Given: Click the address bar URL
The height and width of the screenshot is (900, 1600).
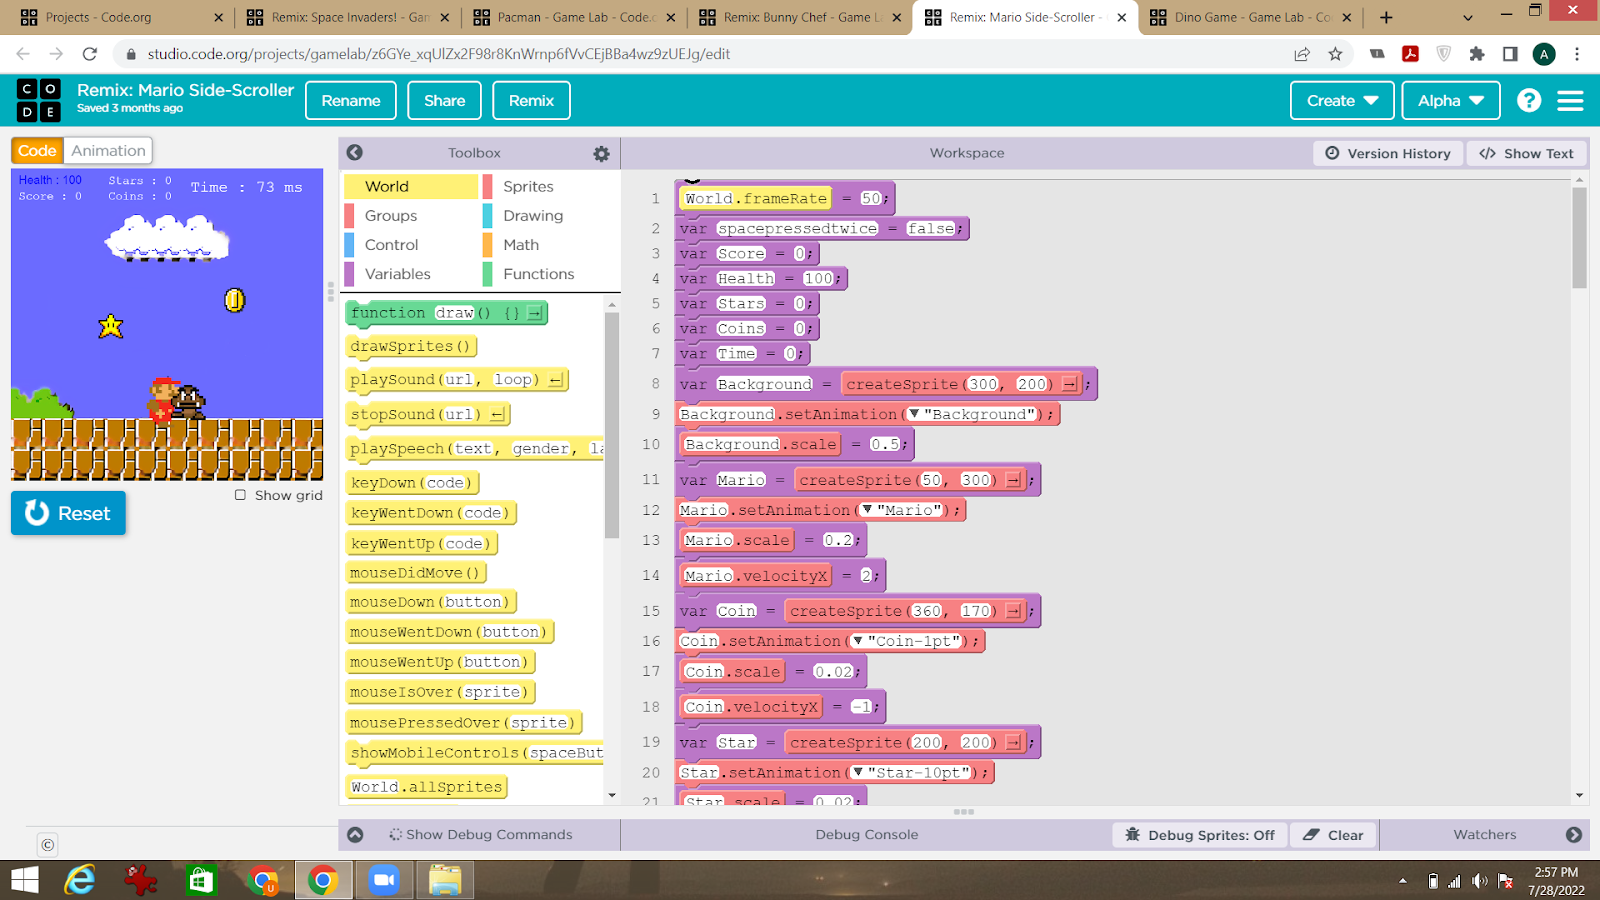Looking at the screenshot, I should [438, 54].
